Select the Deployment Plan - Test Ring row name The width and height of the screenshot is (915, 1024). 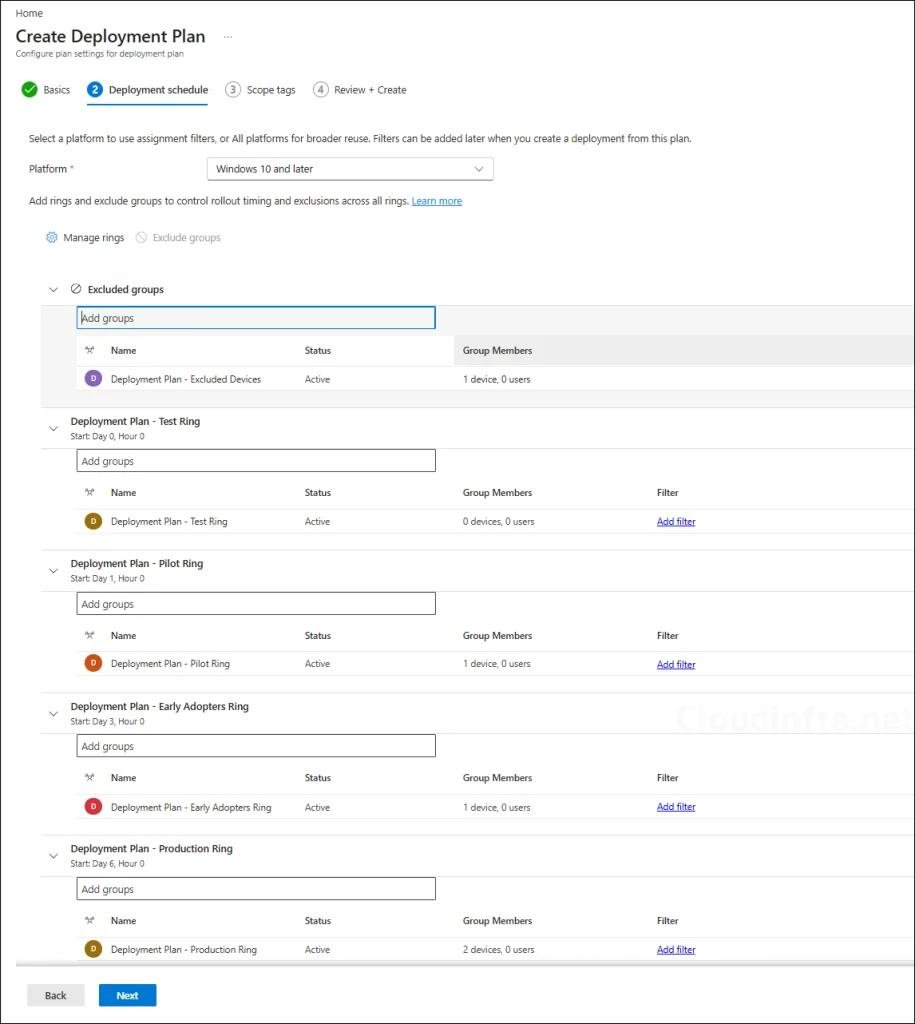[169, 522]
